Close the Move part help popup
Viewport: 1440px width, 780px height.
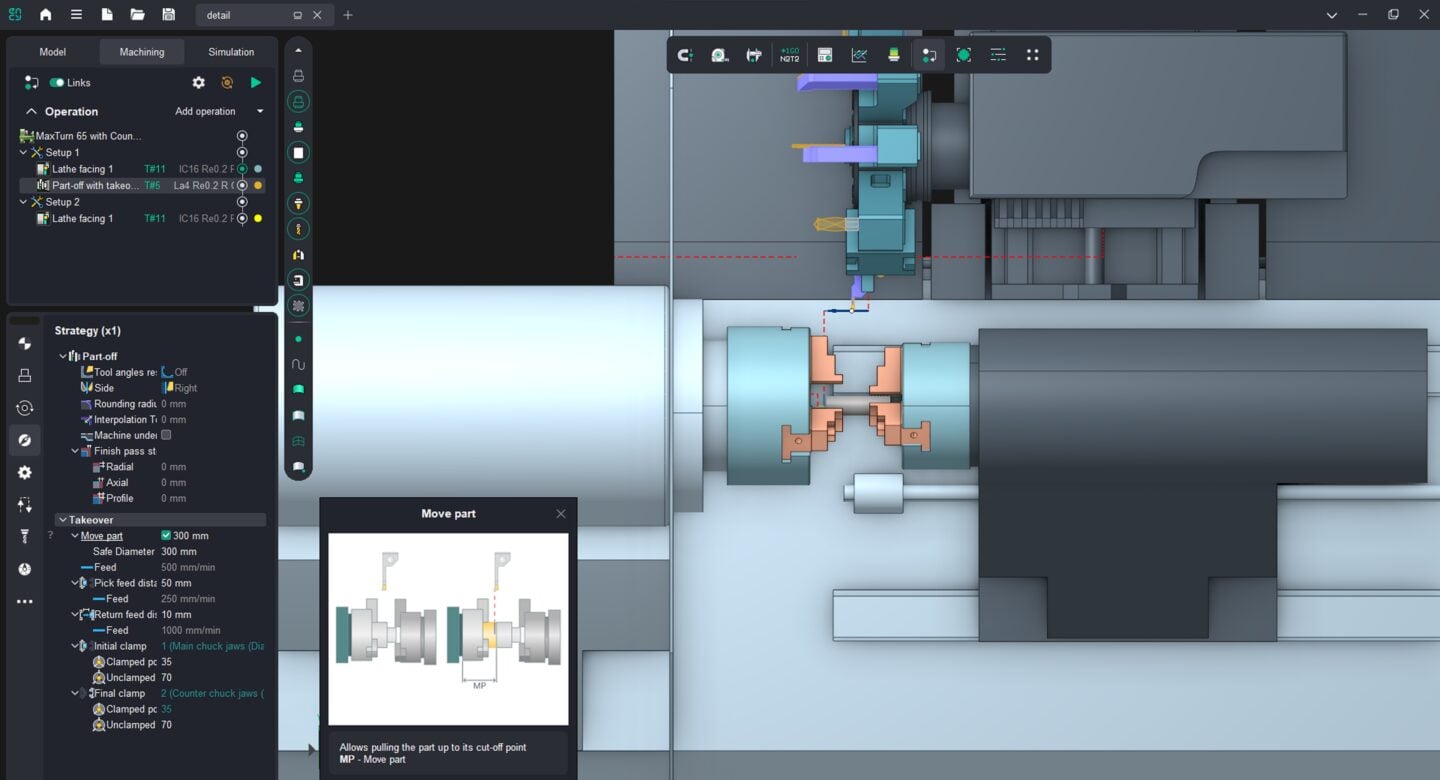pyautogui.click(x=560, y=514)
